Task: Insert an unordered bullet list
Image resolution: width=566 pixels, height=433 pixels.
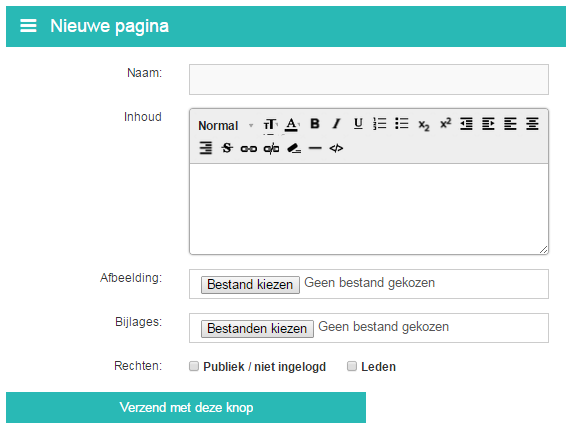Action: pyautogui.click(x=402, y=124)
